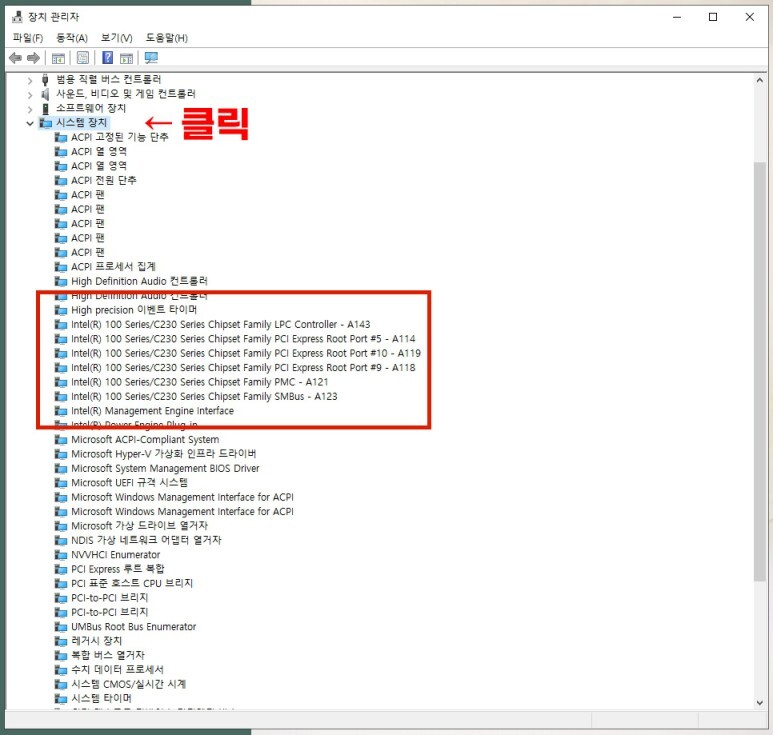The height and width of the screenshot is (735, 773).
Task: Click the blue Help question-mark icon
Action: point(107,58)
